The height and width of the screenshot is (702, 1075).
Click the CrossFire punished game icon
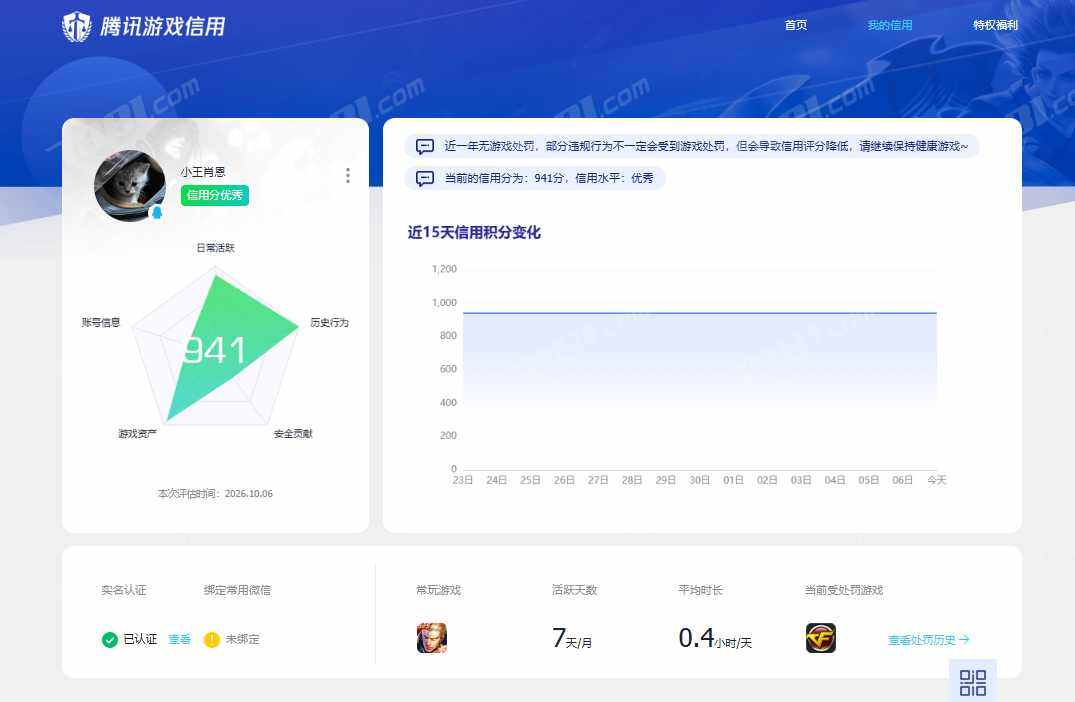tap(821, 638)
